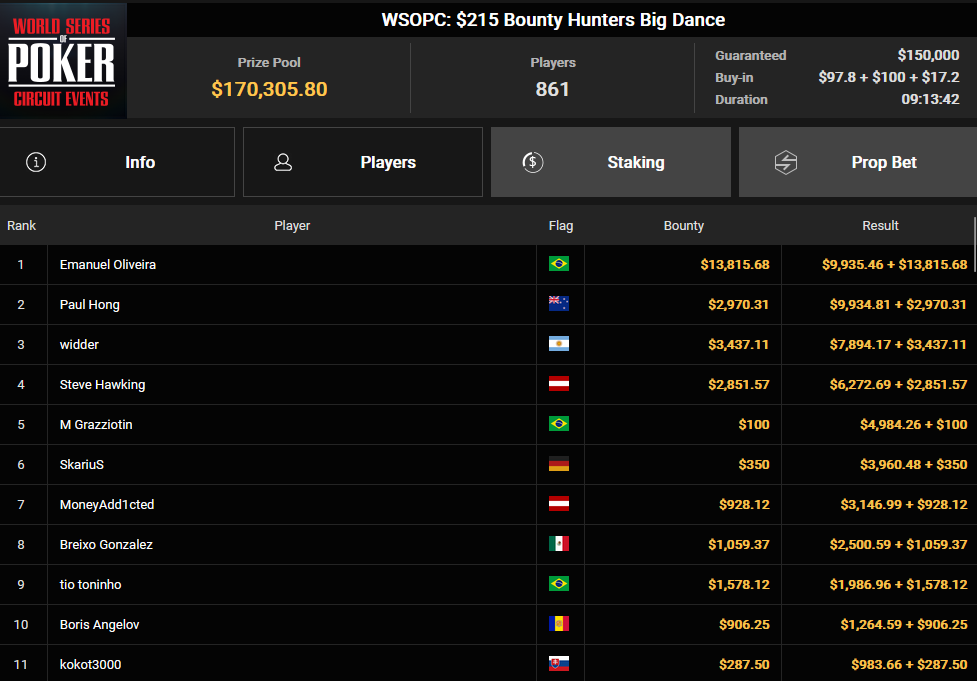Image resolution: width=977 pixels, height=681 pixels.
Task: Click result $2,500.59 + $1,059.37
Action: tap(898, 545)
